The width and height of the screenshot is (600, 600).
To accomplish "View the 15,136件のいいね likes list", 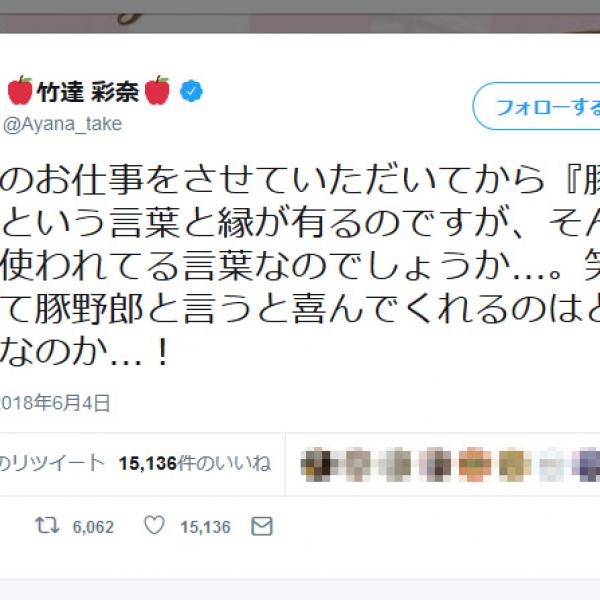I will [195, 463].
